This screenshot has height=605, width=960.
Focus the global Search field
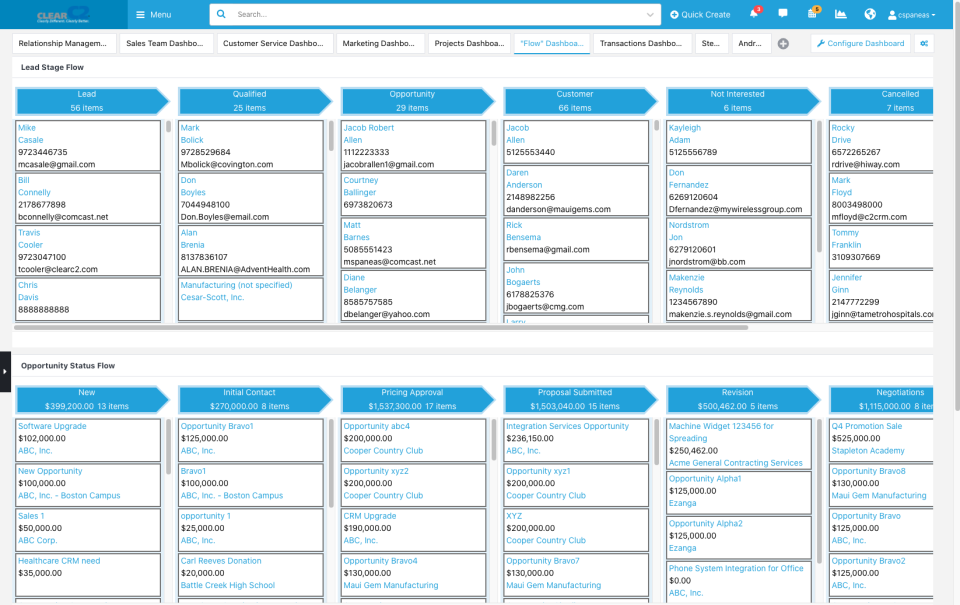click(x=435, y=14)
